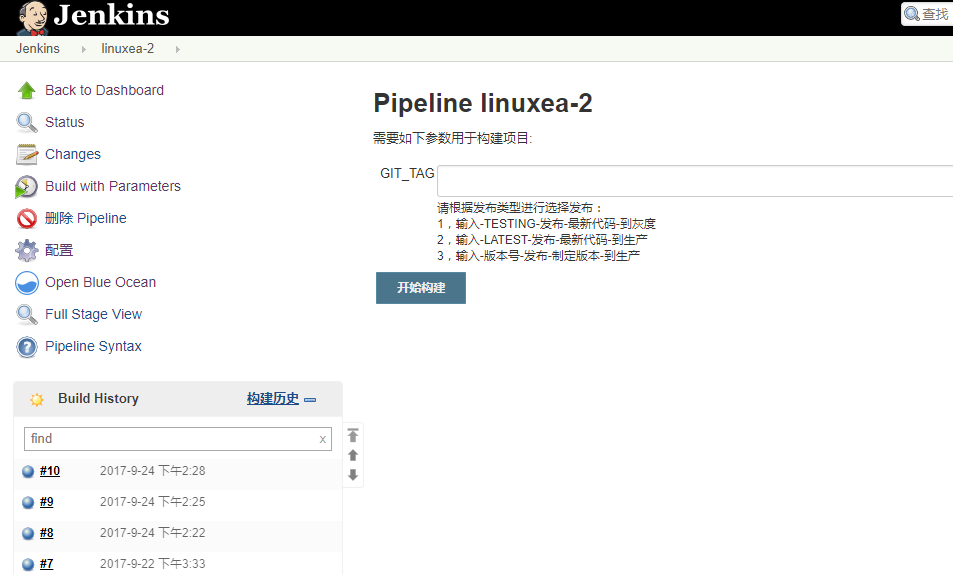Image resolution: width=953 pixels, height=575 pixels.
Task: Click the blue status ball for build #7
Action: [28, 564]
